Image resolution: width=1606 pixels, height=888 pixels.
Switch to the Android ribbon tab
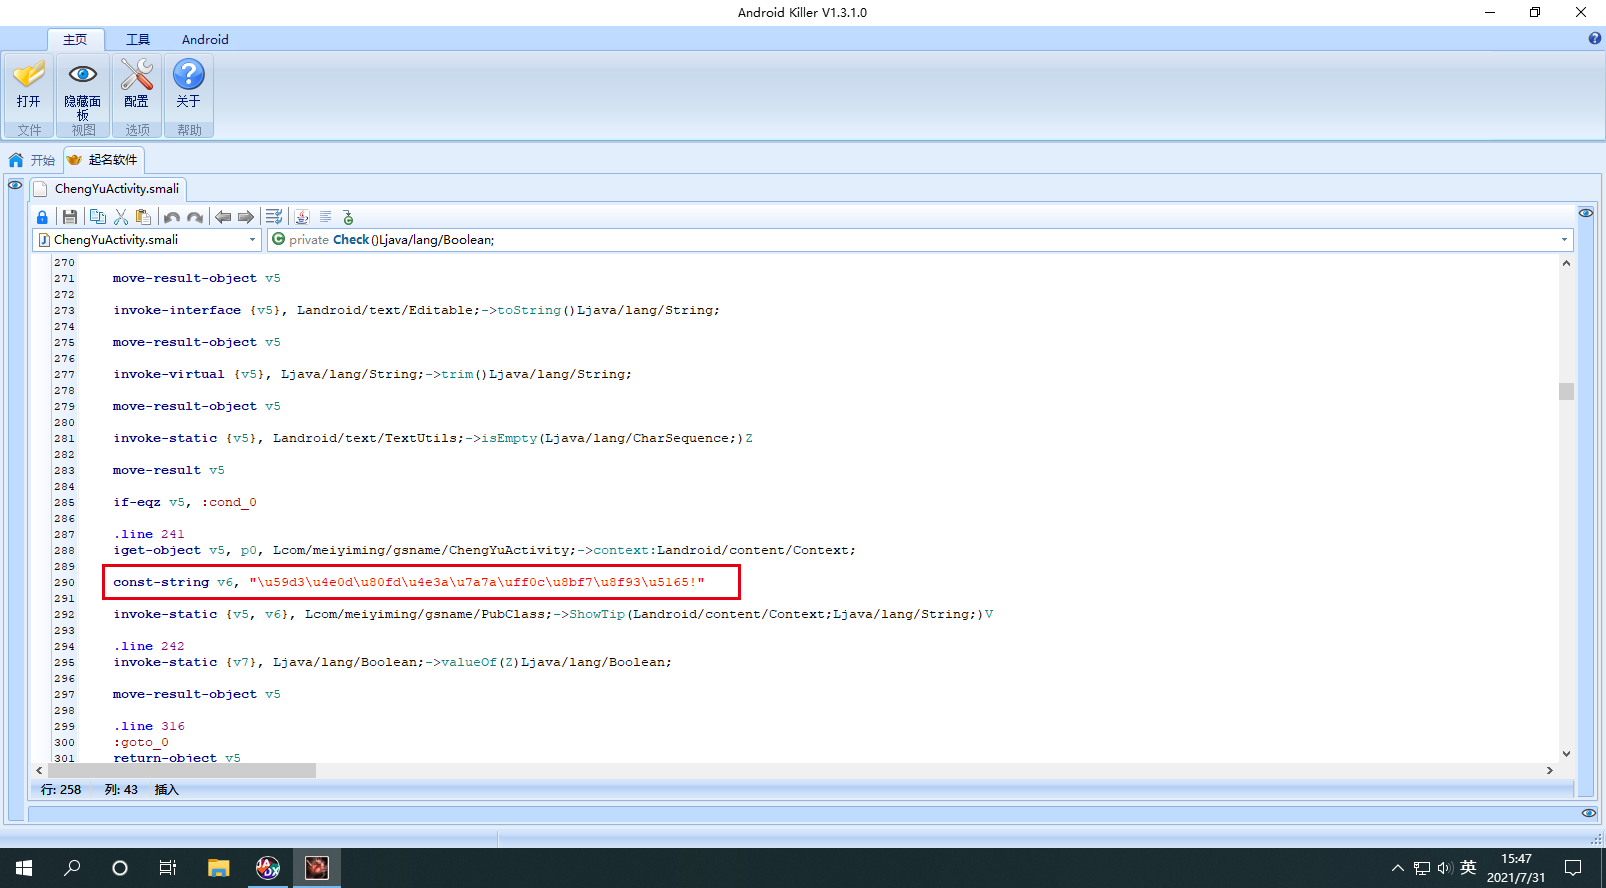(x=205, y=40)
